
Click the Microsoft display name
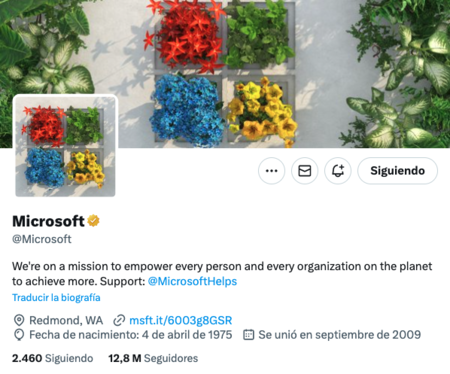tap(48, 221)
